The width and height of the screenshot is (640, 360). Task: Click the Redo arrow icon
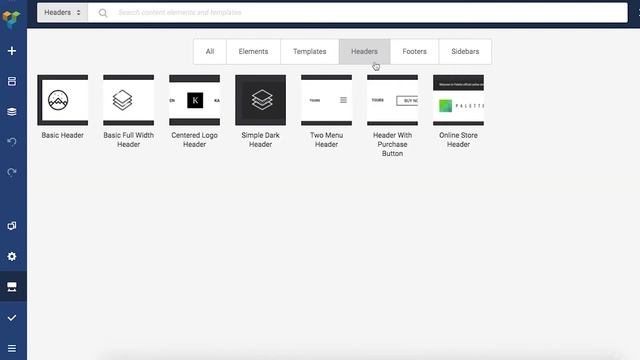click(12, 172)
